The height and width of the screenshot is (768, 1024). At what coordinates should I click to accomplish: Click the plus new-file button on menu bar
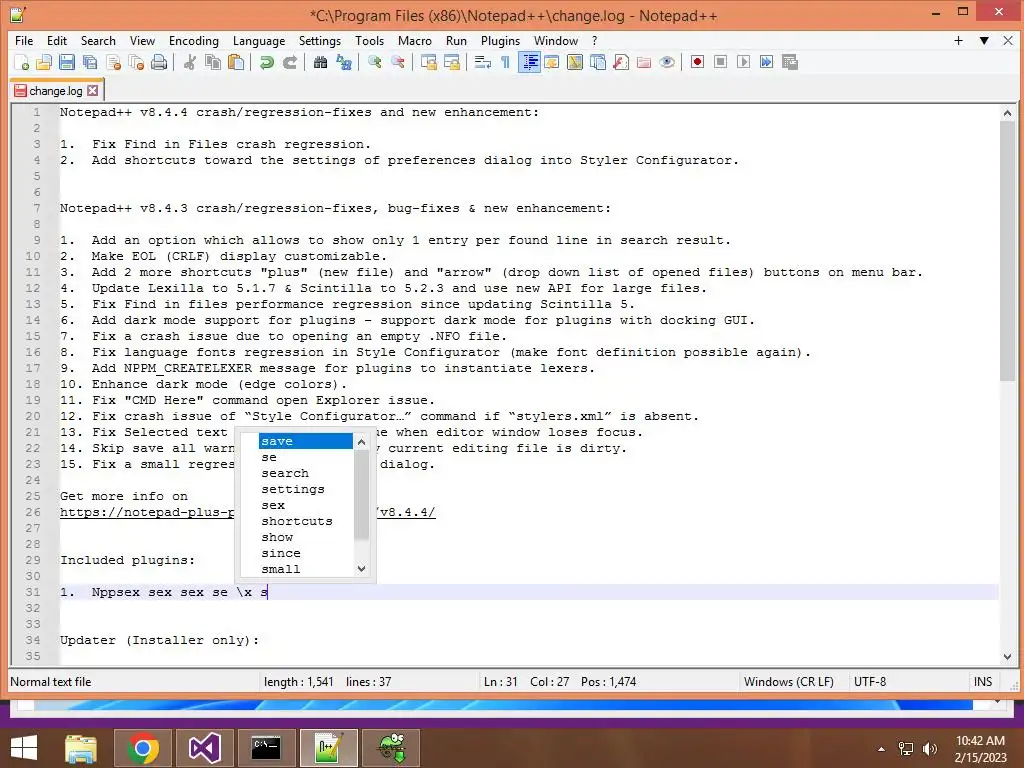pos(958,40)
